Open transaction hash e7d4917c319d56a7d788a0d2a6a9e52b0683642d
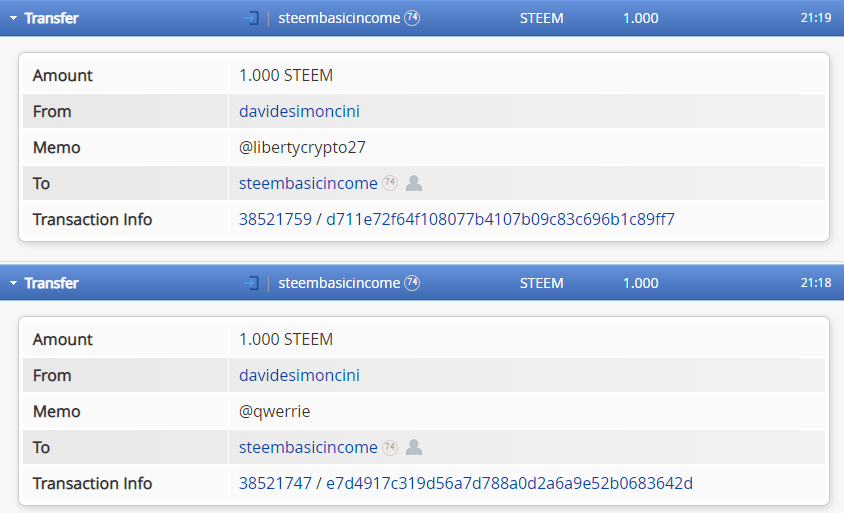Screen dimensions: 844x513 click(509, 483)
